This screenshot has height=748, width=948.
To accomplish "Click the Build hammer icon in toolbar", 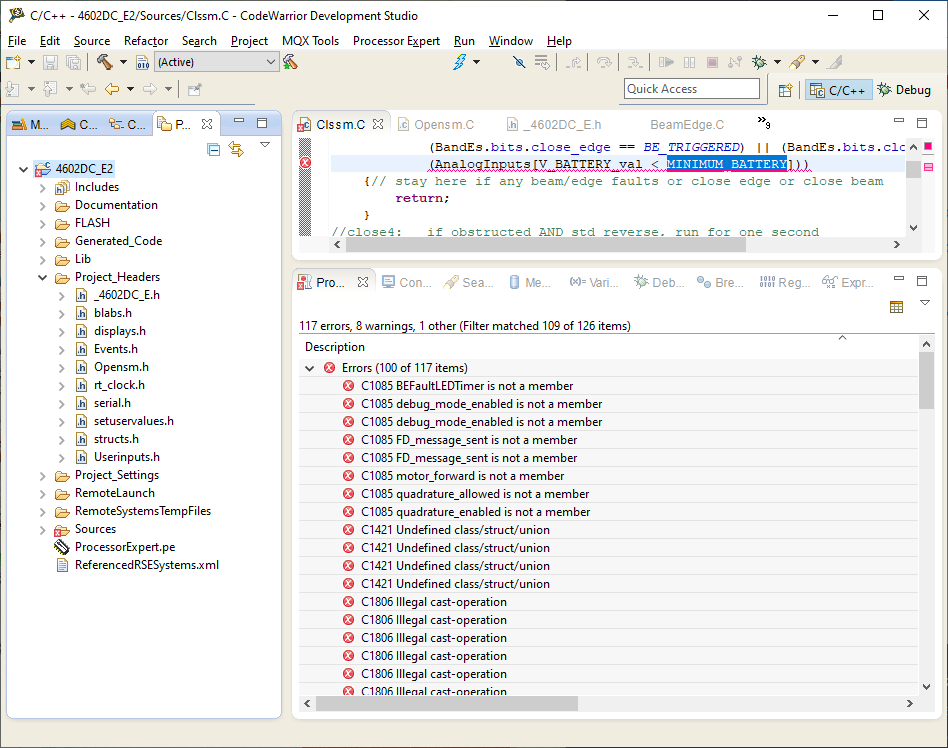I will coord(104,62).
